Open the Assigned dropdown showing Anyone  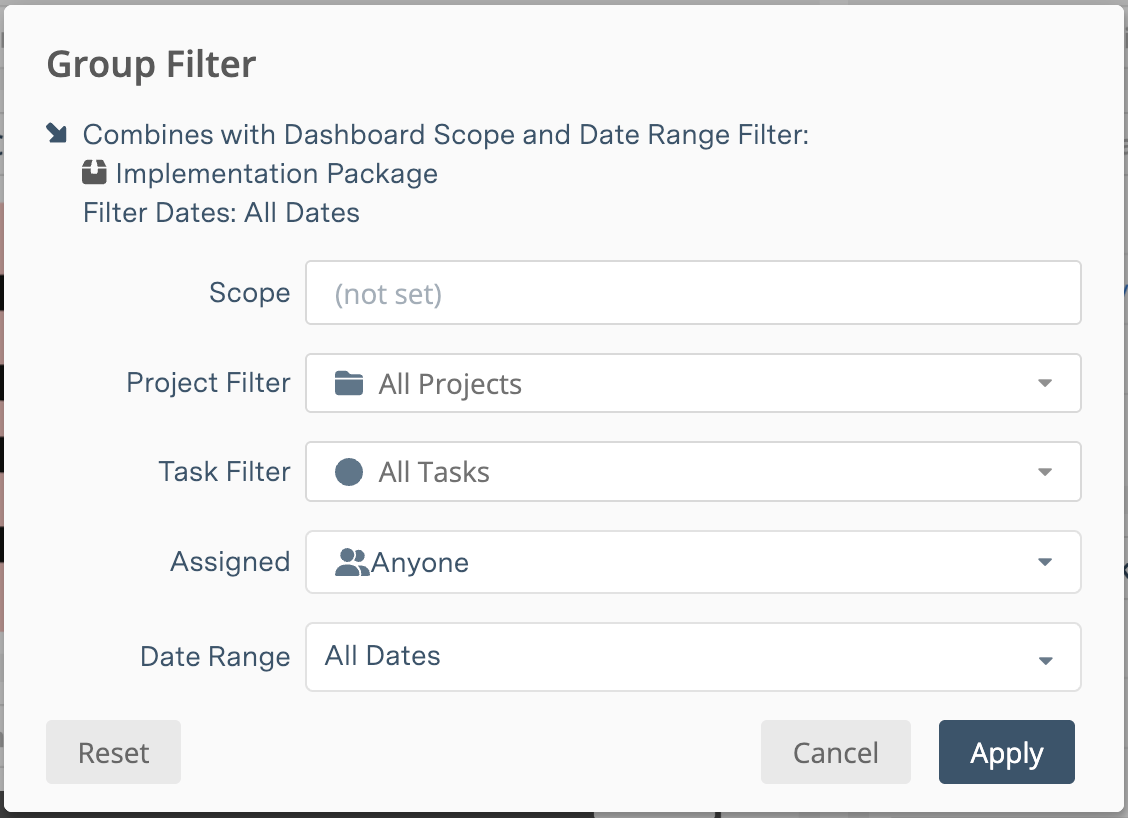pos(693,562)
